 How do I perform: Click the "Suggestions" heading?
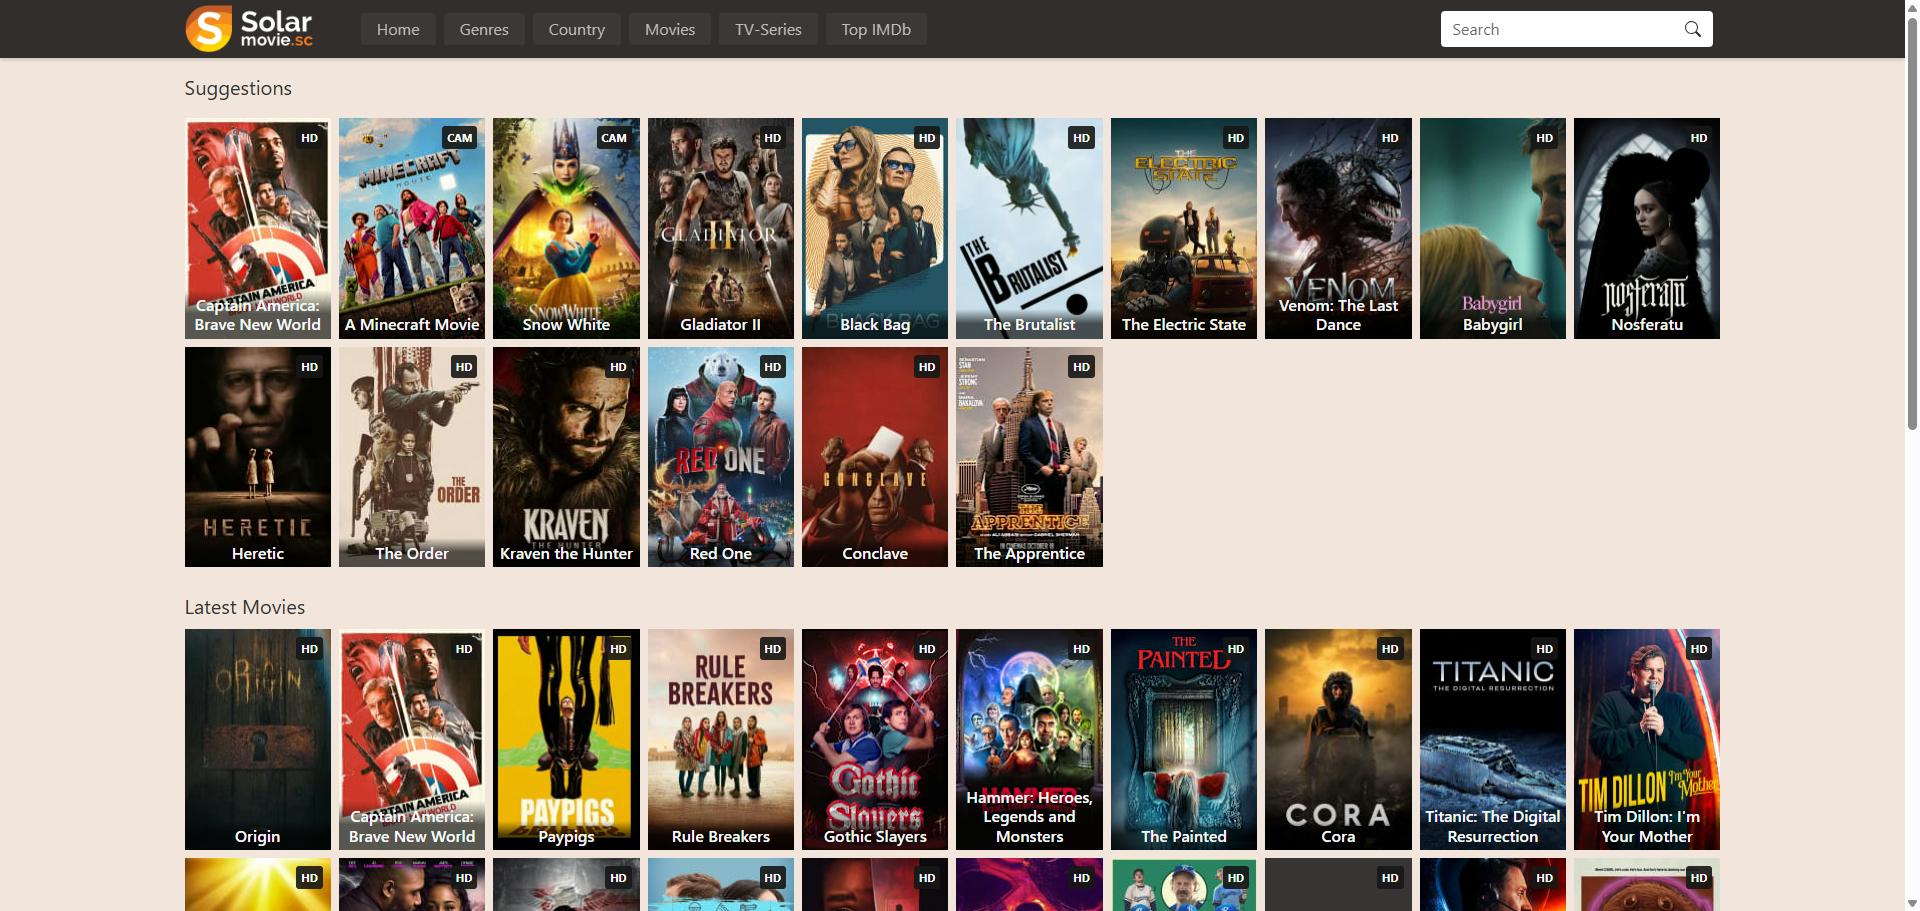click(238, 88)
